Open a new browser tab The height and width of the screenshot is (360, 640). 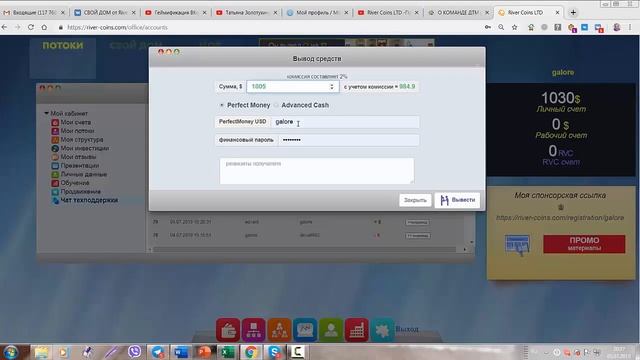[x=573, y=13]
